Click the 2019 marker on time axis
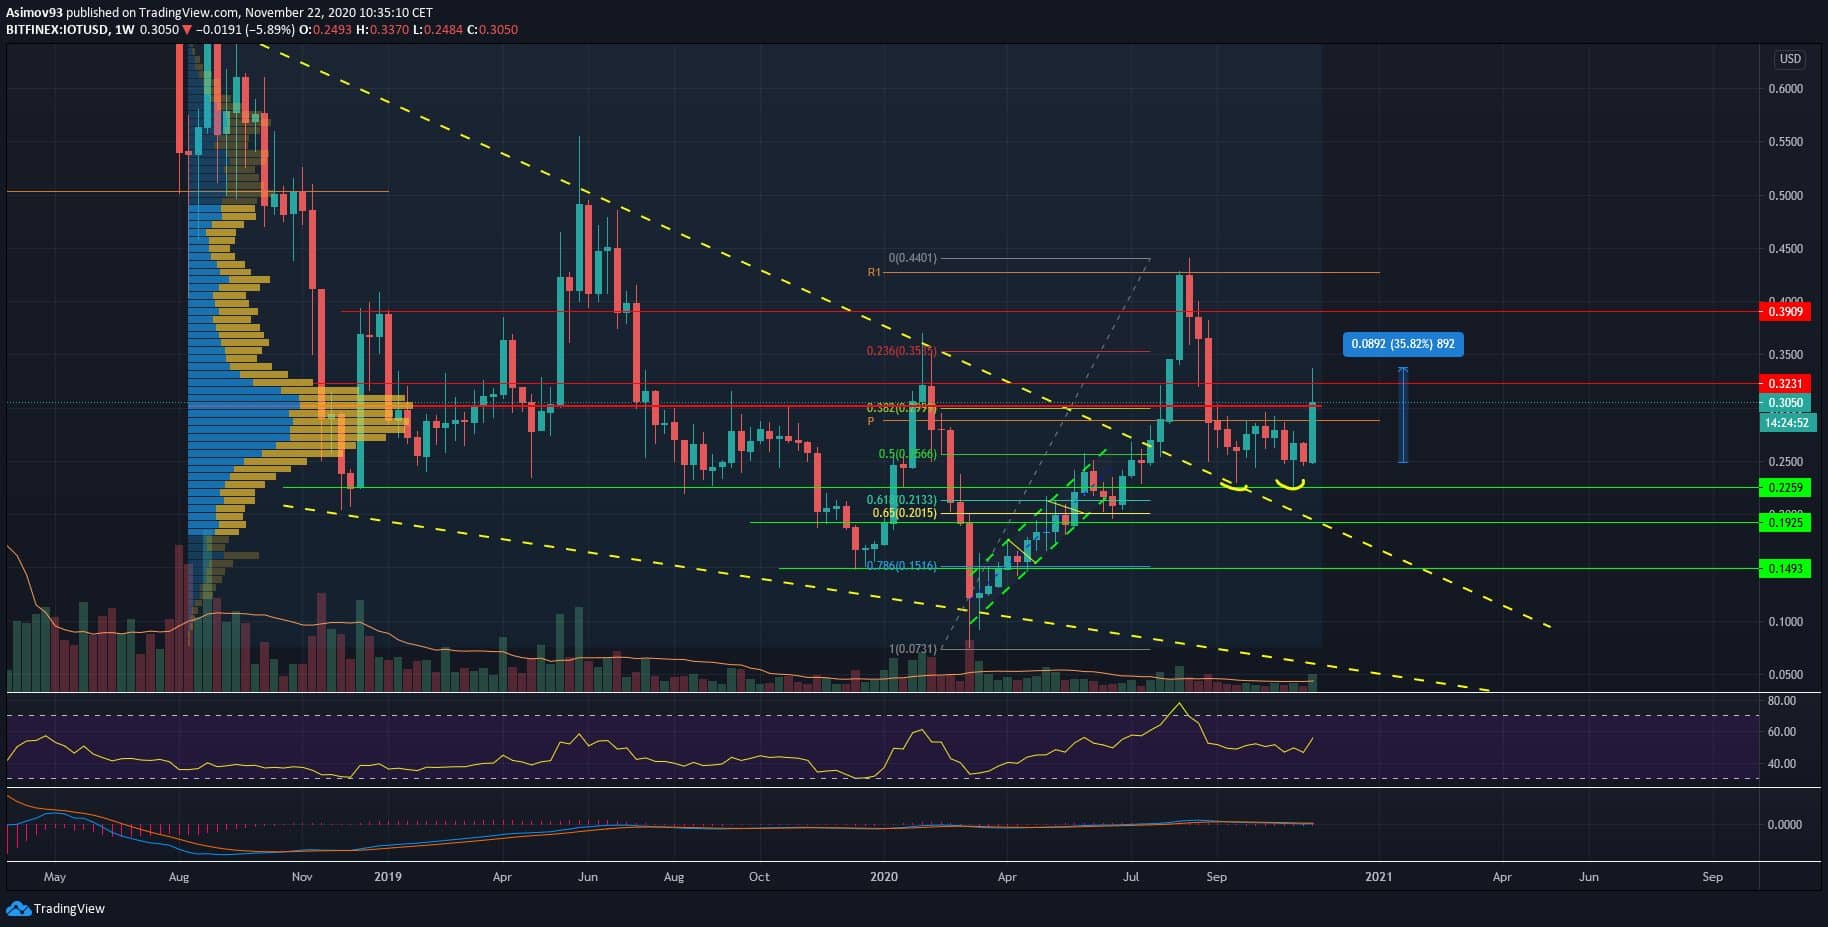The image size is (1828, 927). [x=387, y=877]
